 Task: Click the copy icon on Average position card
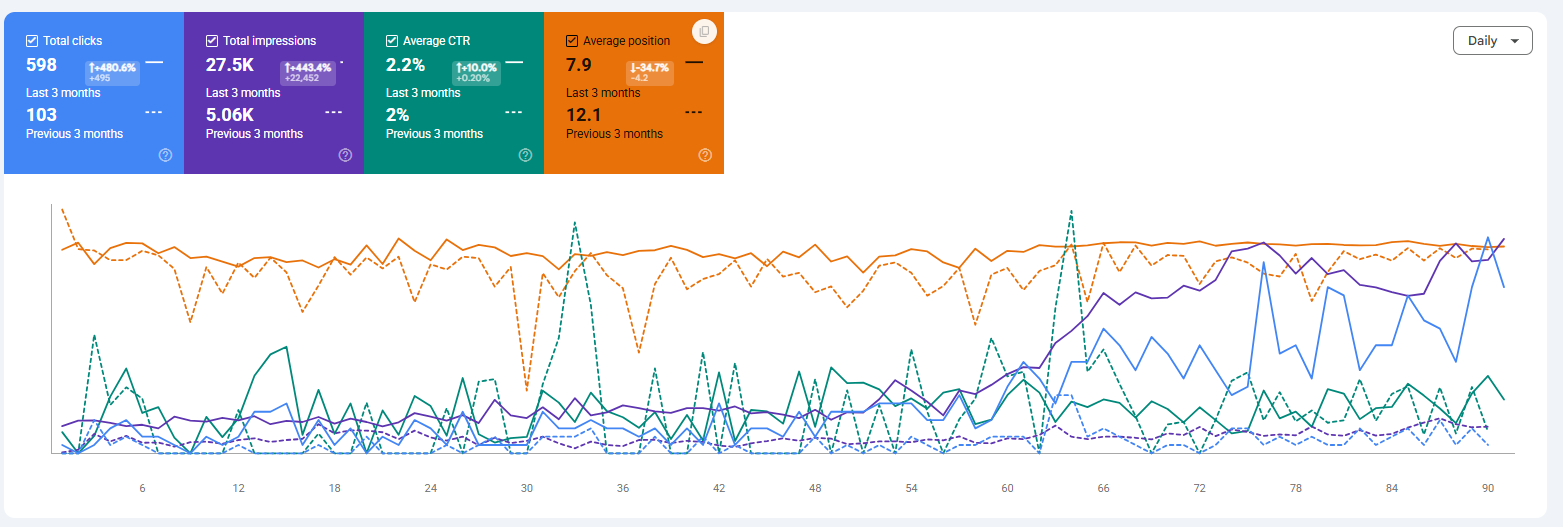pos(704,32)
